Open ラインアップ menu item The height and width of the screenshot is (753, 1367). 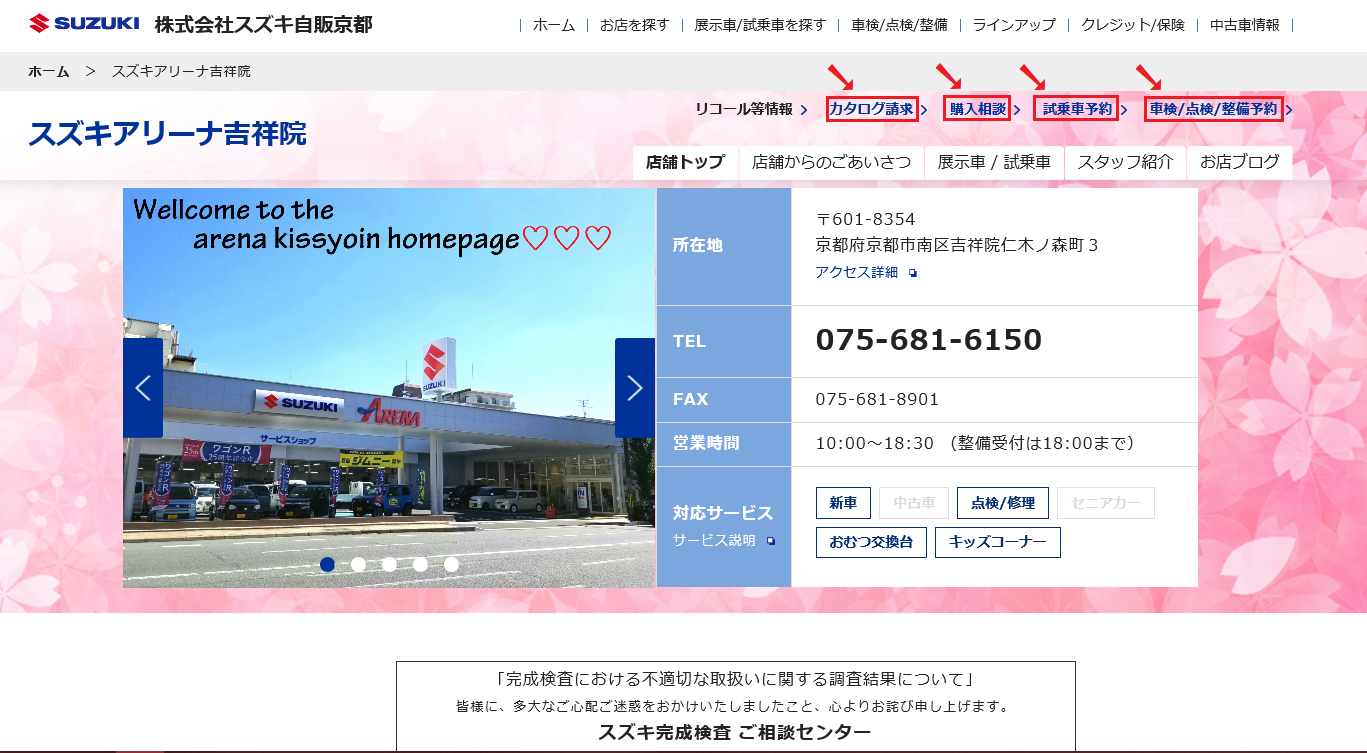tap(1014, 25)
